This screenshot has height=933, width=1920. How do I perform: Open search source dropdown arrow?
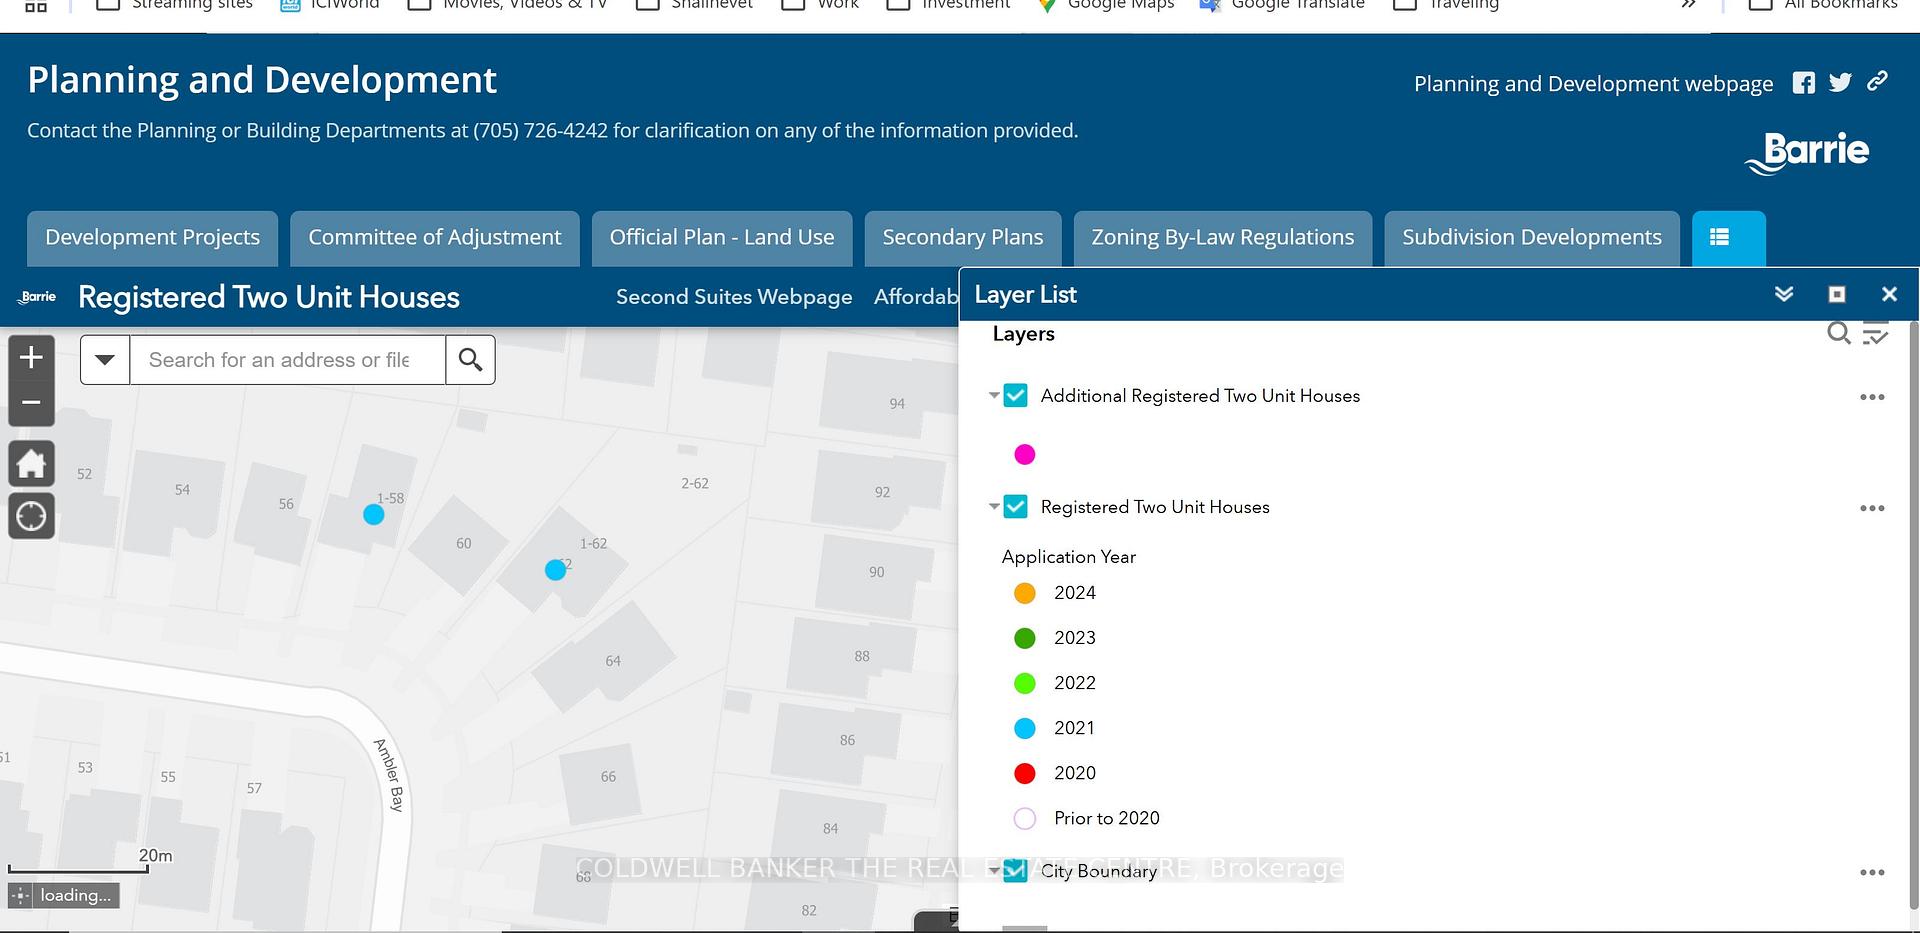point(105,360)
